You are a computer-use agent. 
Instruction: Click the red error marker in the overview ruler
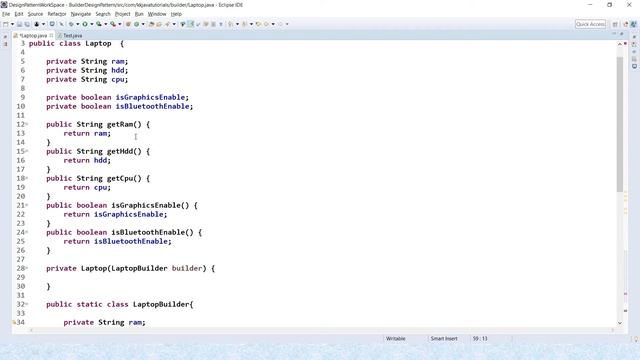coord(625,44)
